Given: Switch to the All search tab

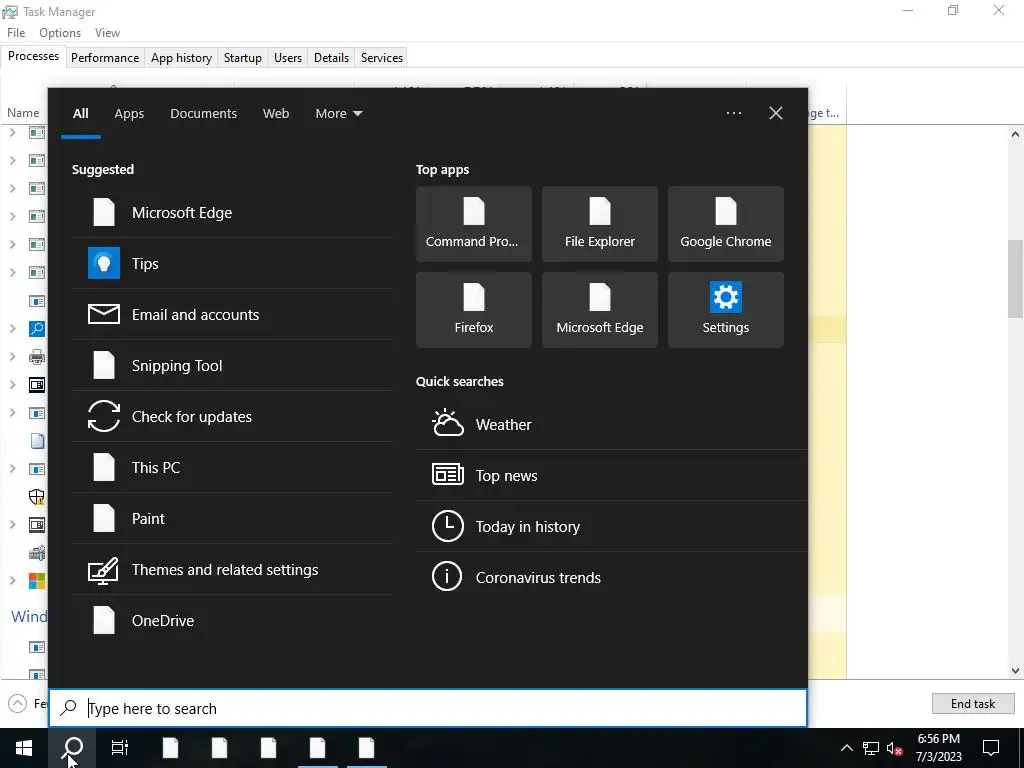Looking at the screenshot, I should pos(80,114).
